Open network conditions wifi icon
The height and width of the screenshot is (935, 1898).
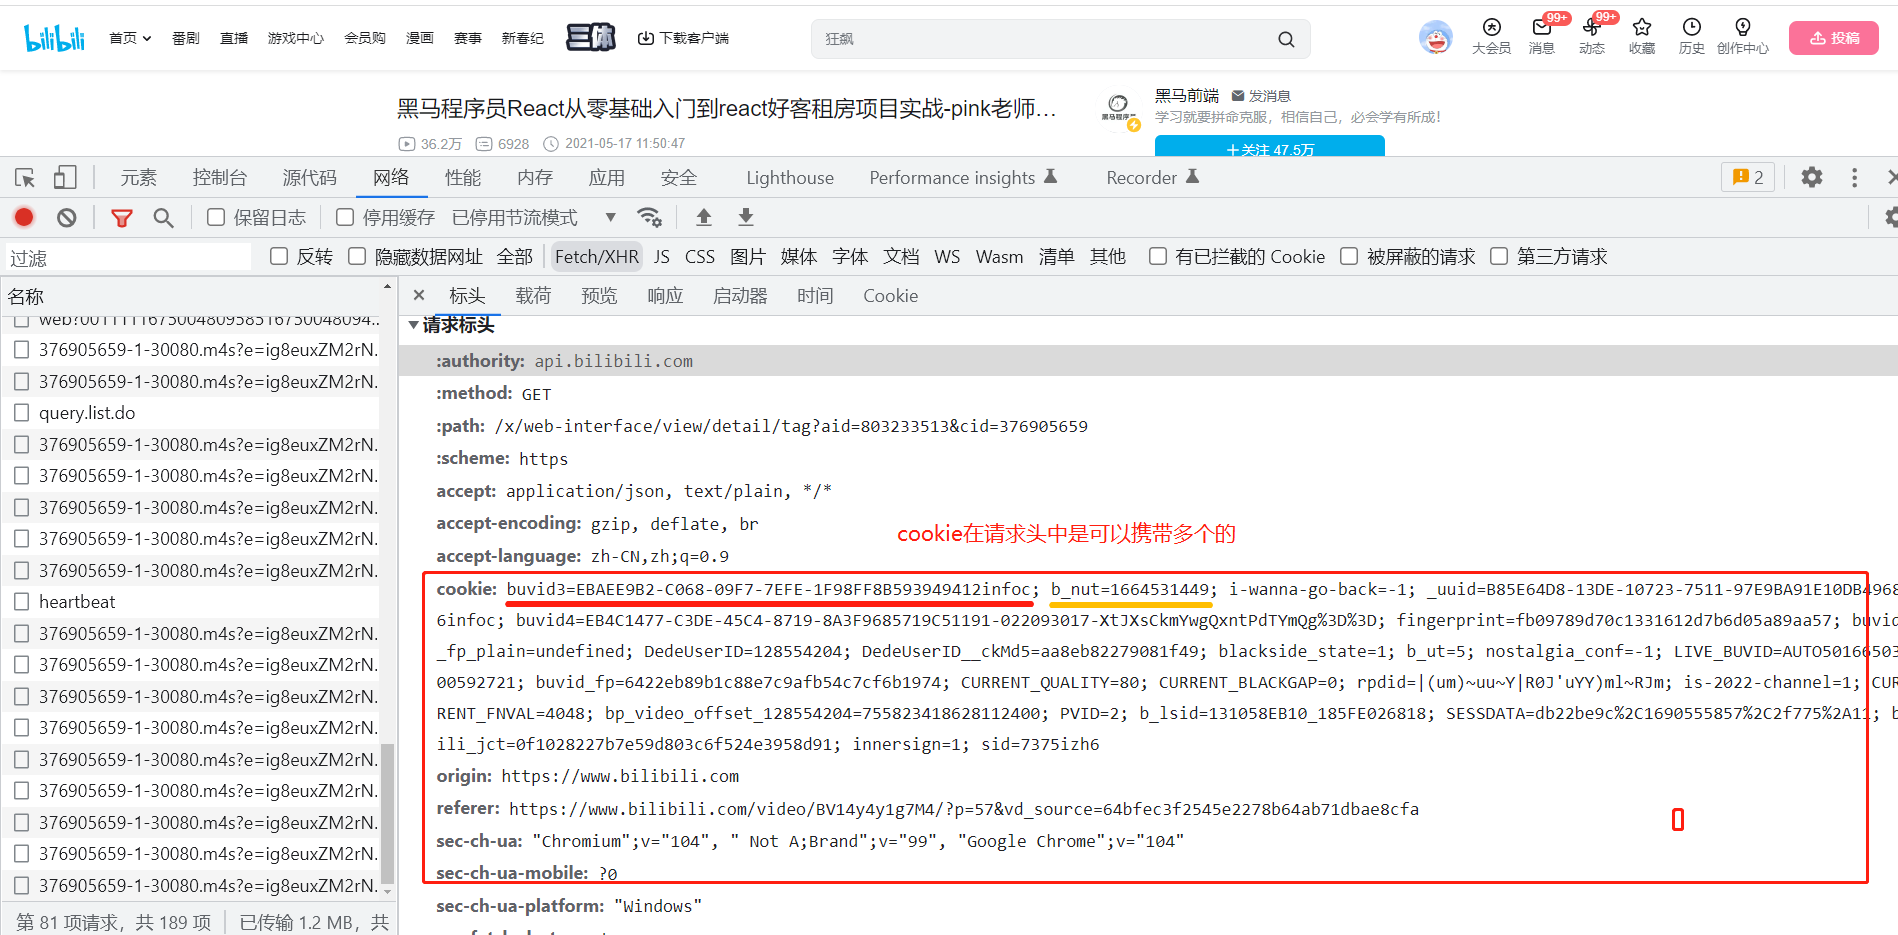(650, 217)
